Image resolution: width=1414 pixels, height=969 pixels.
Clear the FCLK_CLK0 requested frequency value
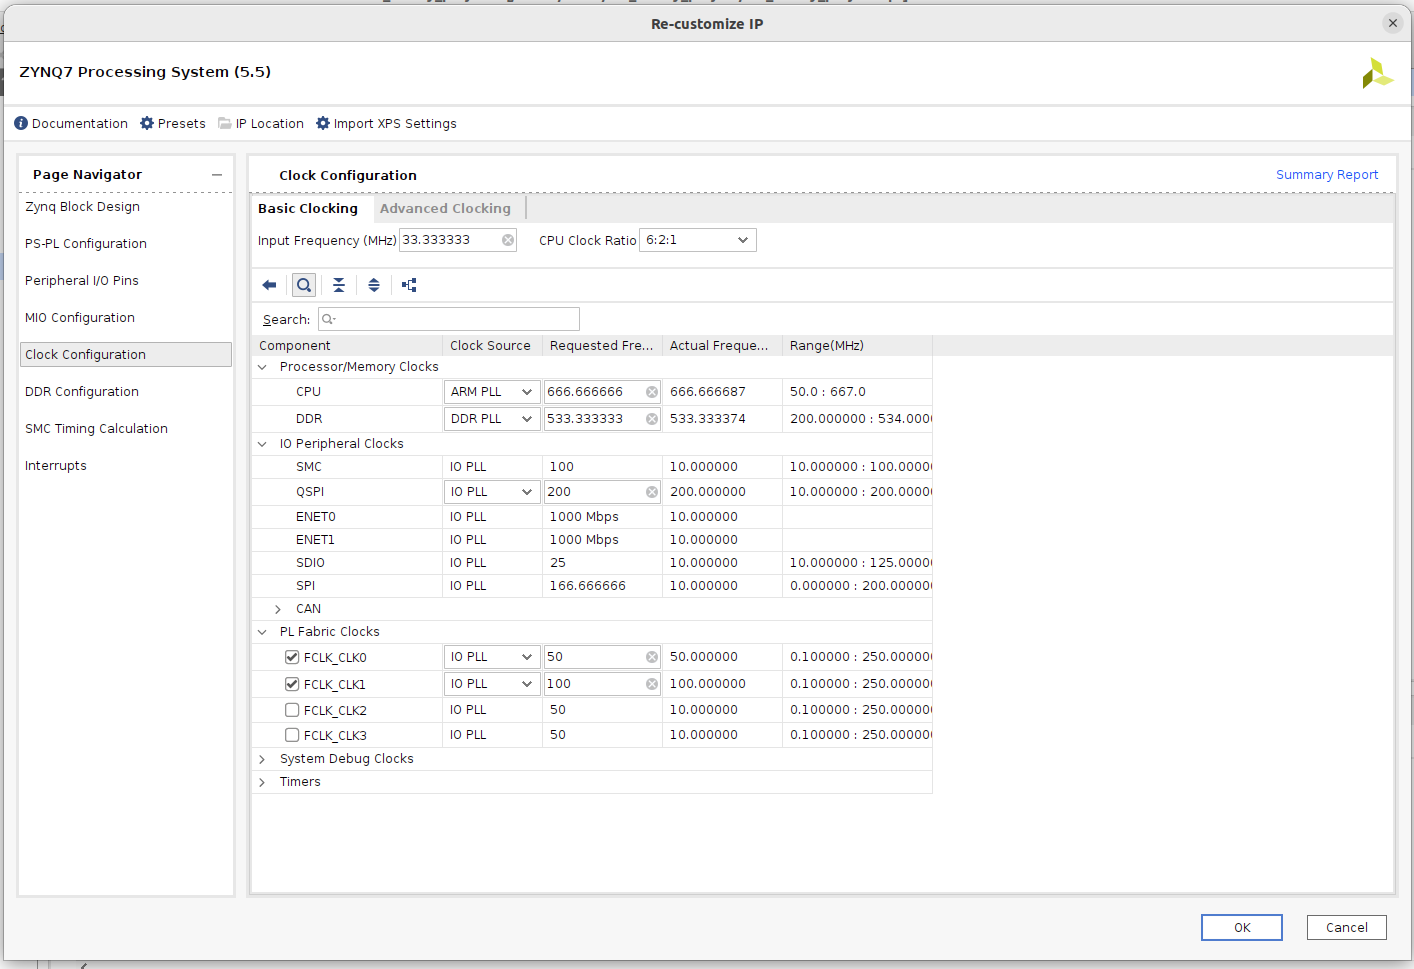click(652, 657)
